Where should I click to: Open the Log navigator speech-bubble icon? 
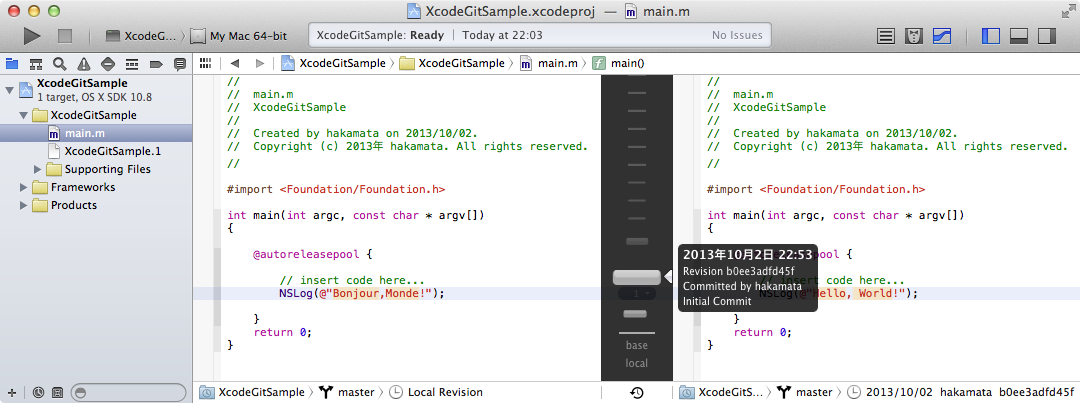coord(180,63)
